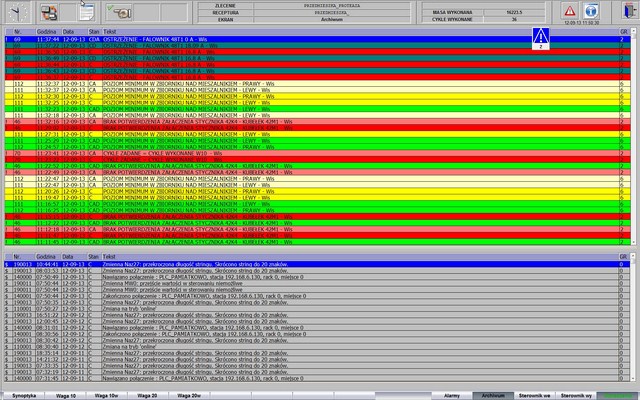Open the Alarmy tab
The height and width of the screenshot is (400, 640).
452,396
